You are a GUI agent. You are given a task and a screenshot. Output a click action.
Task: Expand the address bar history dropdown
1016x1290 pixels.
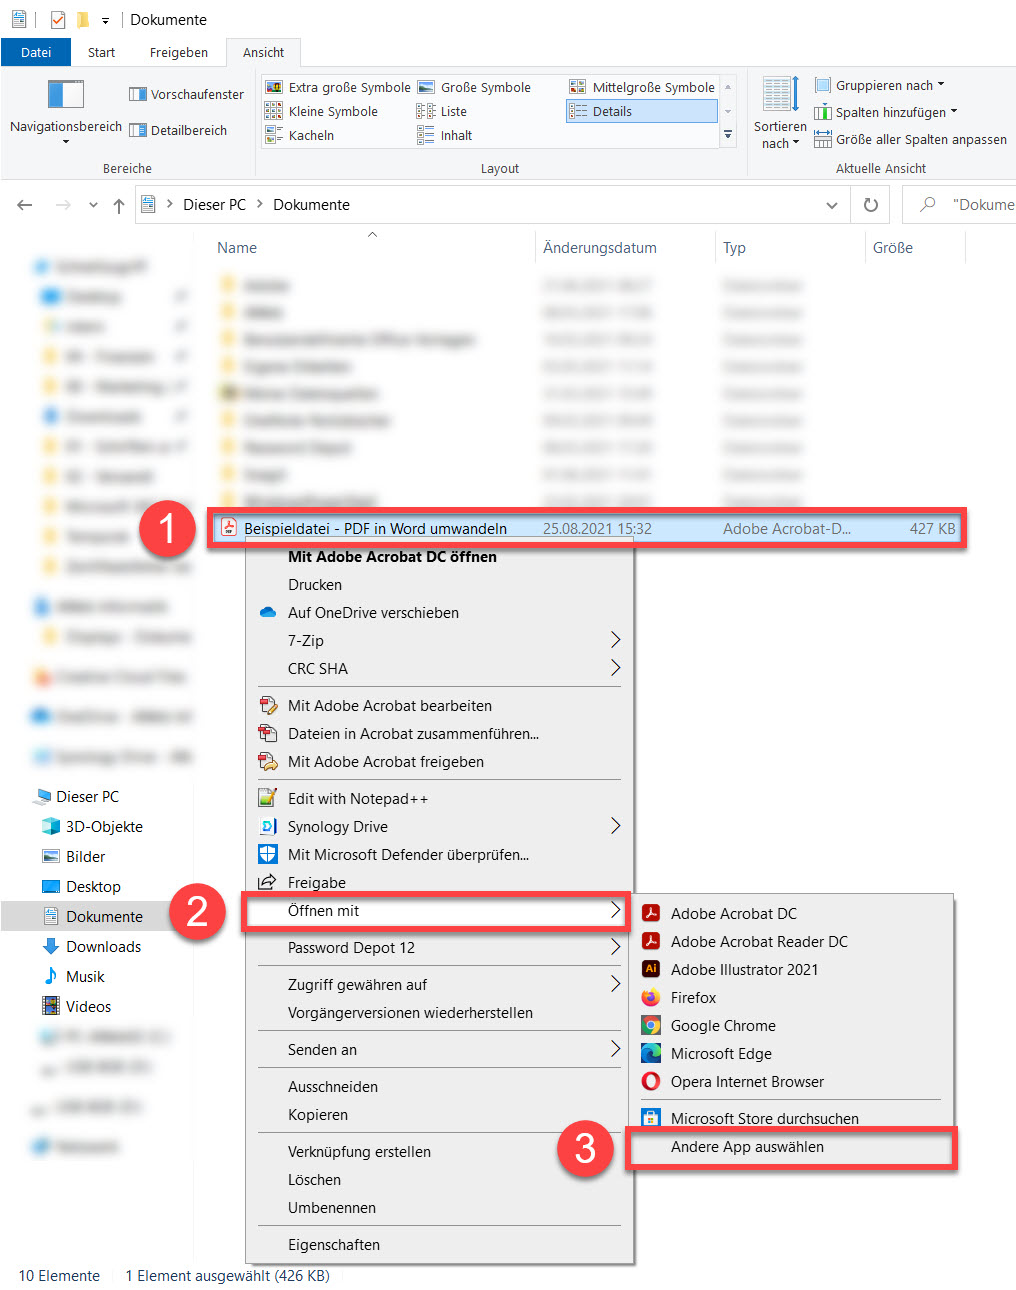click(x=831, y=205)
